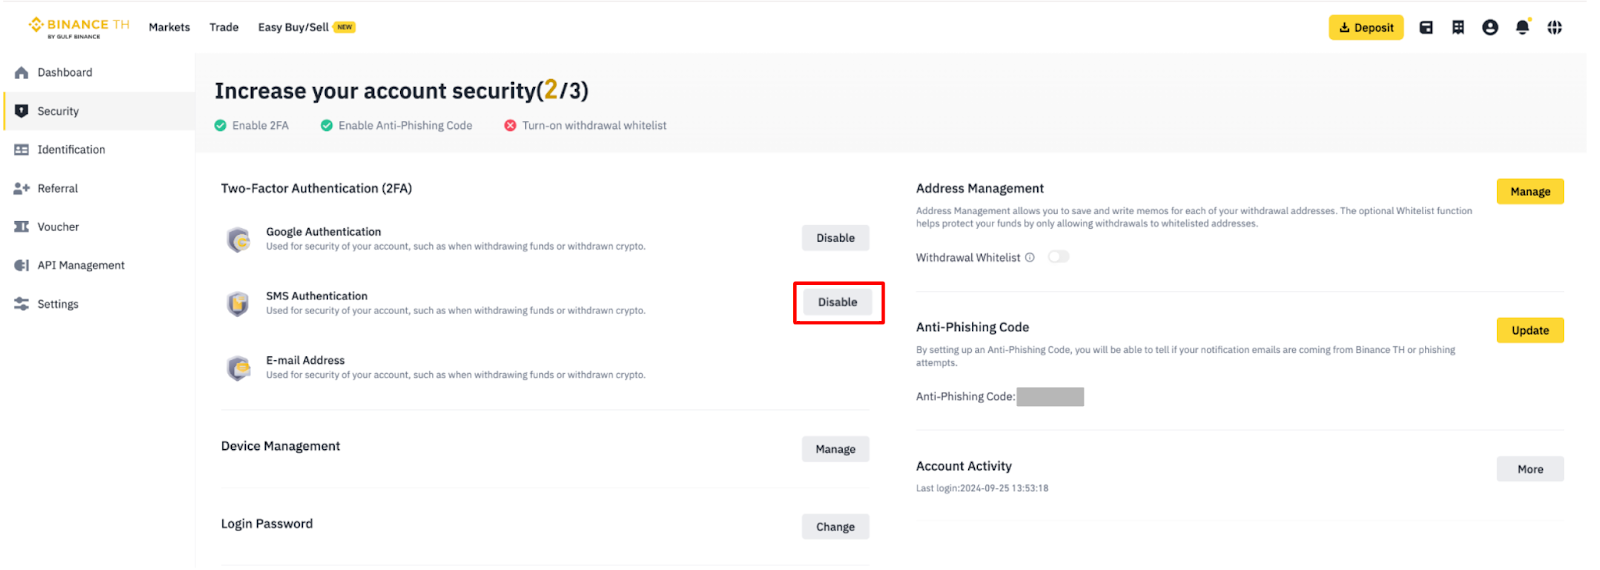Open the Trade menu

224,28
